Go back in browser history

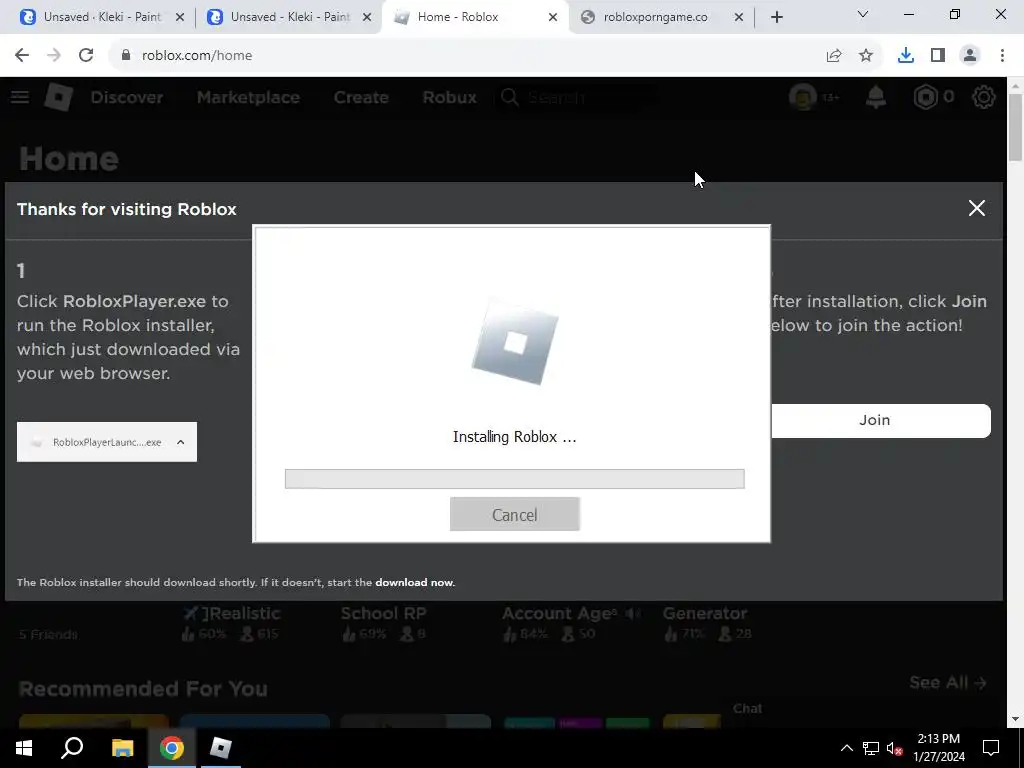[22, 56]
